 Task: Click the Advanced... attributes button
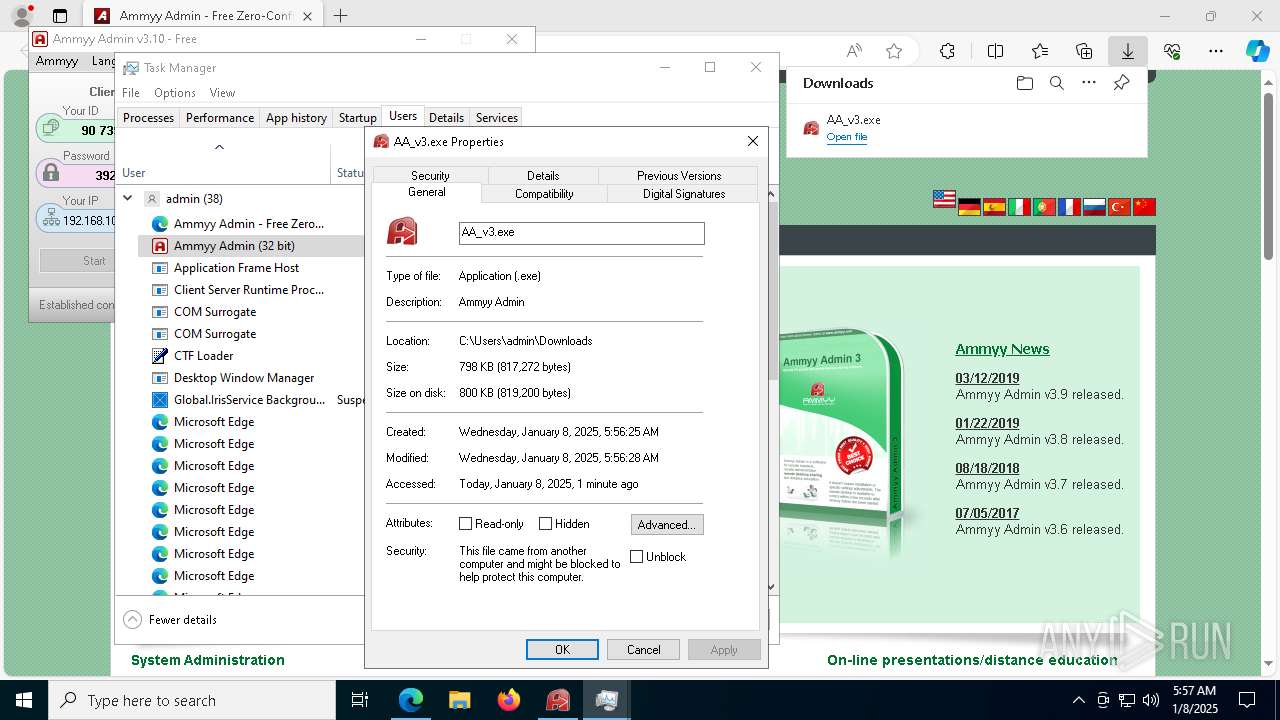pos(667,524)
